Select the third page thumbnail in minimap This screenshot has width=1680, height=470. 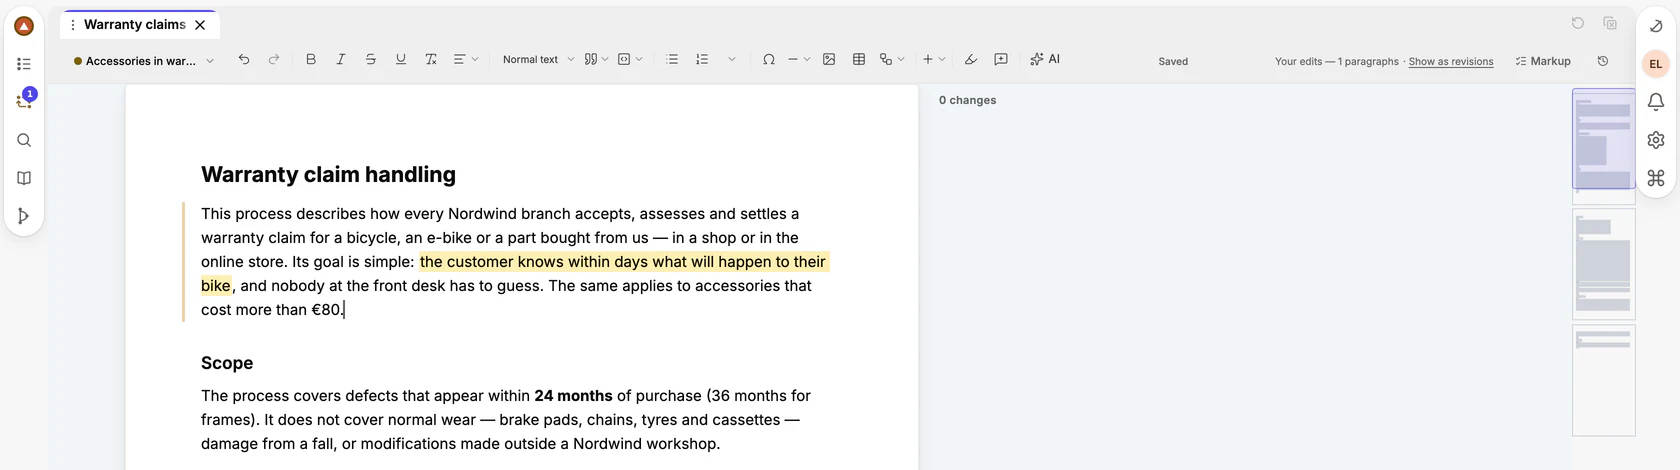(1603, 380)
